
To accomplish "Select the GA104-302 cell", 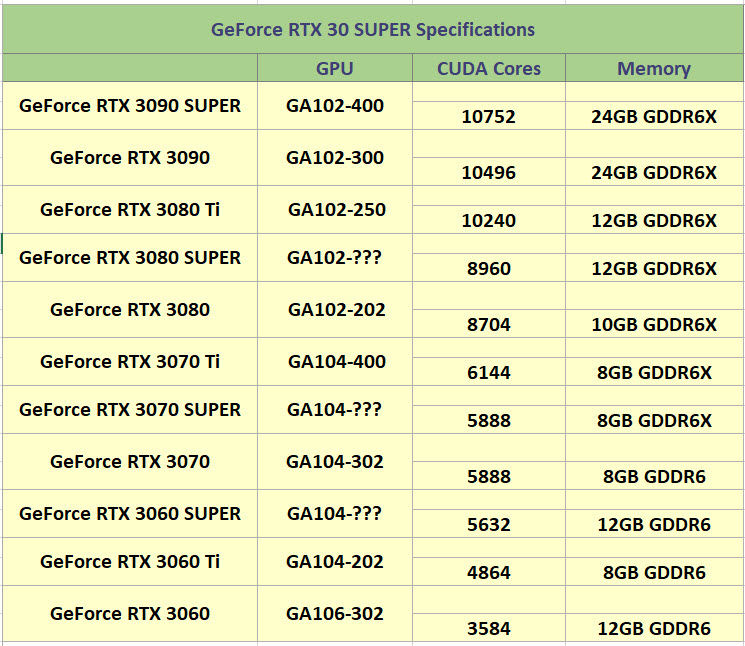I will pyautogui.click(x=334, y=462).
